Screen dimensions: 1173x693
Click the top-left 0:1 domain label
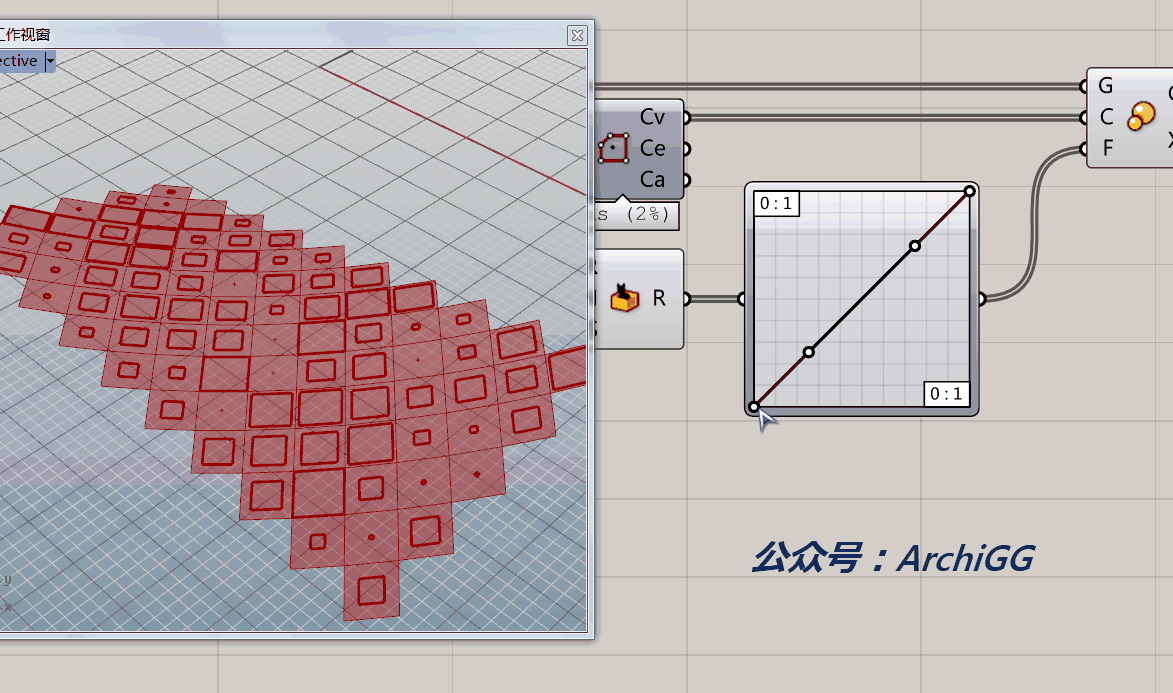pos(777,204)
